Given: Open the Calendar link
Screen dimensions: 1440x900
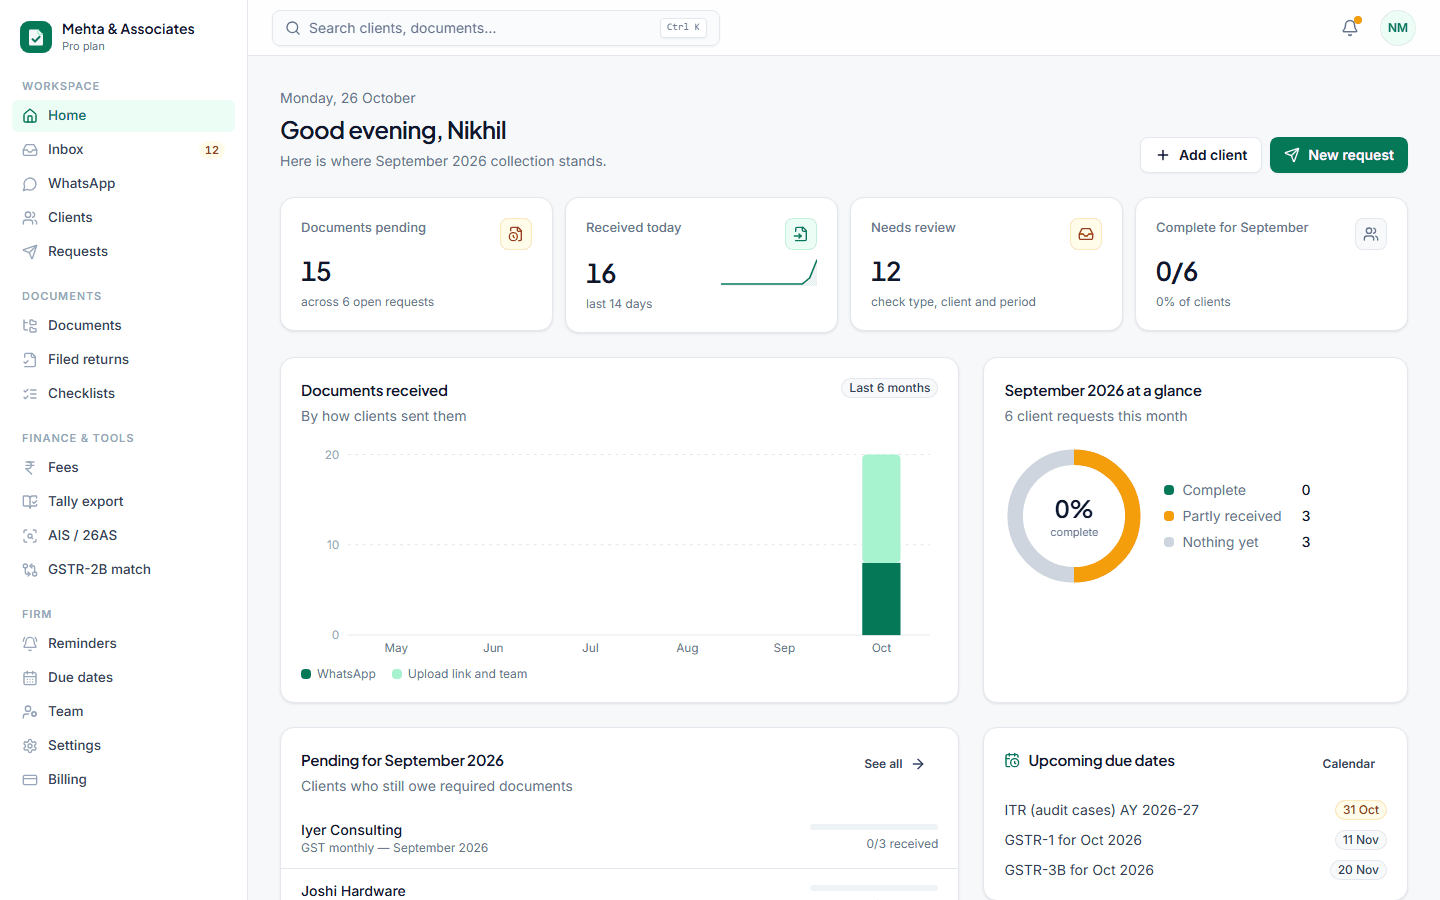Looking at the screenshot, I should click(1349, 764).
